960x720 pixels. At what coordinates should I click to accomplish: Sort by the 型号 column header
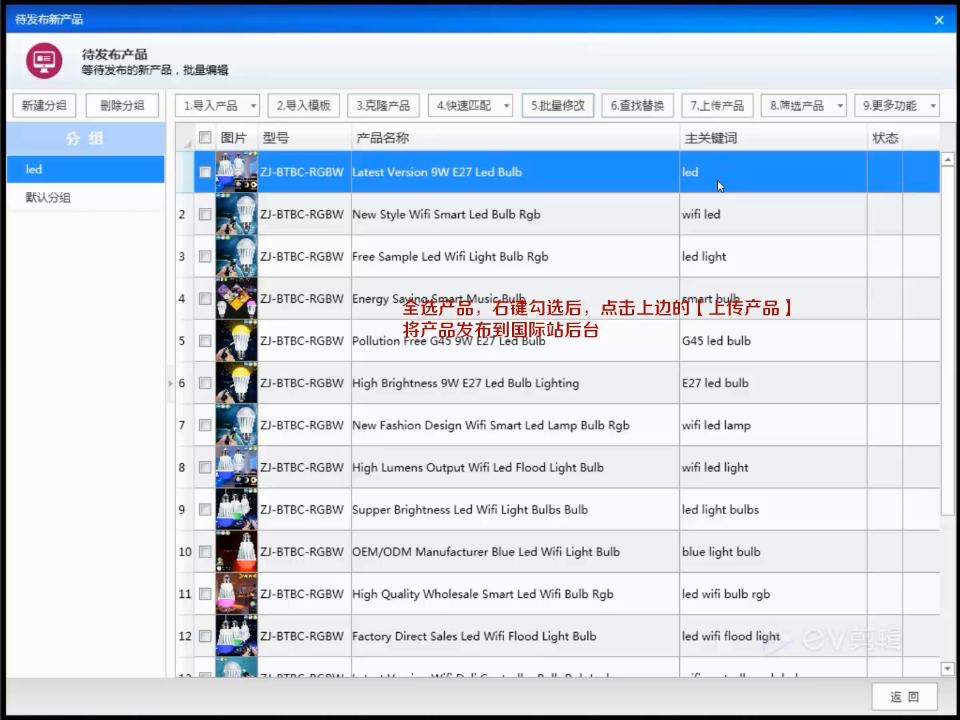[x=304, y=138]
